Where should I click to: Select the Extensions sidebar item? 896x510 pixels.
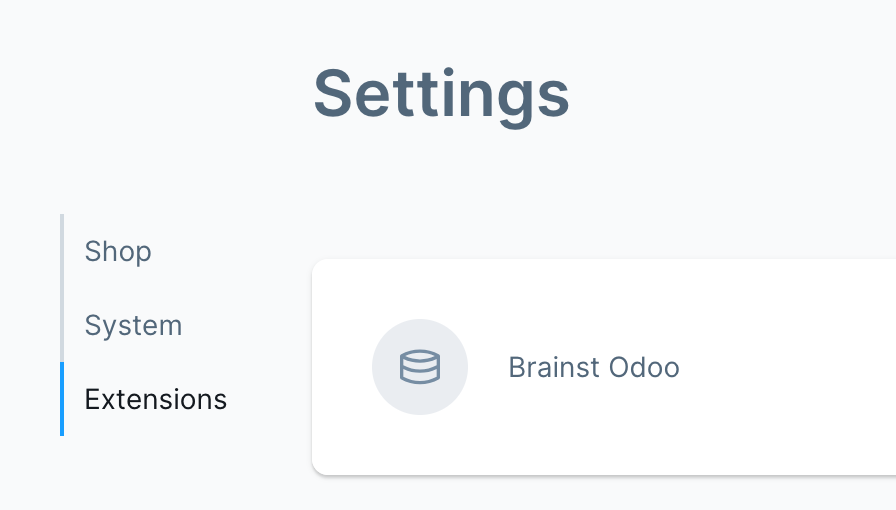[x=155, y=399]
